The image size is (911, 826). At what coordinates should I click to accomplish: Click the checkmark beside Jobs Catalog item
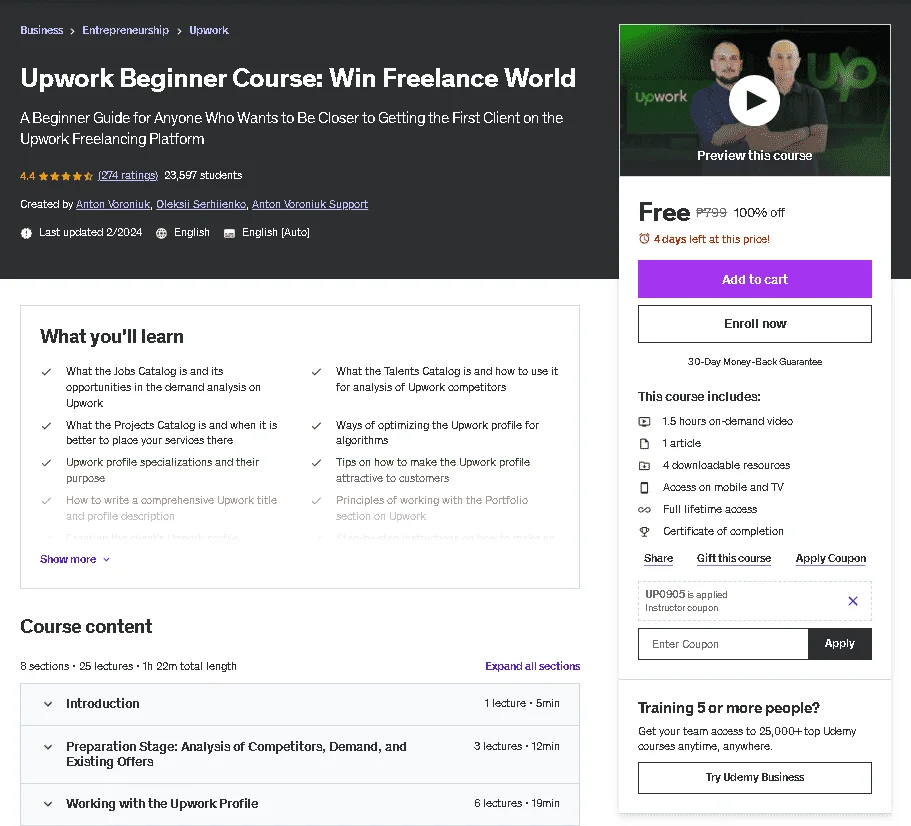(x=46, y=372)
